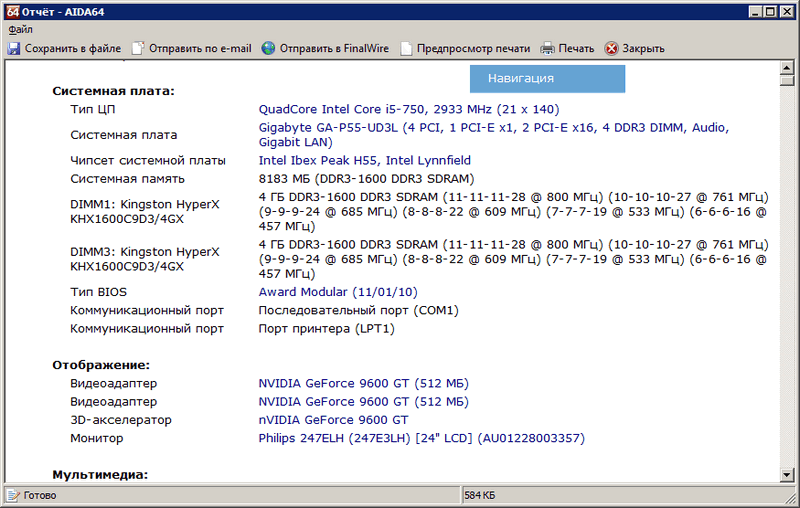Maximize the AIDA64 report window
The width and height of the screenshot is (800, 508).
(x=770, y=12)
